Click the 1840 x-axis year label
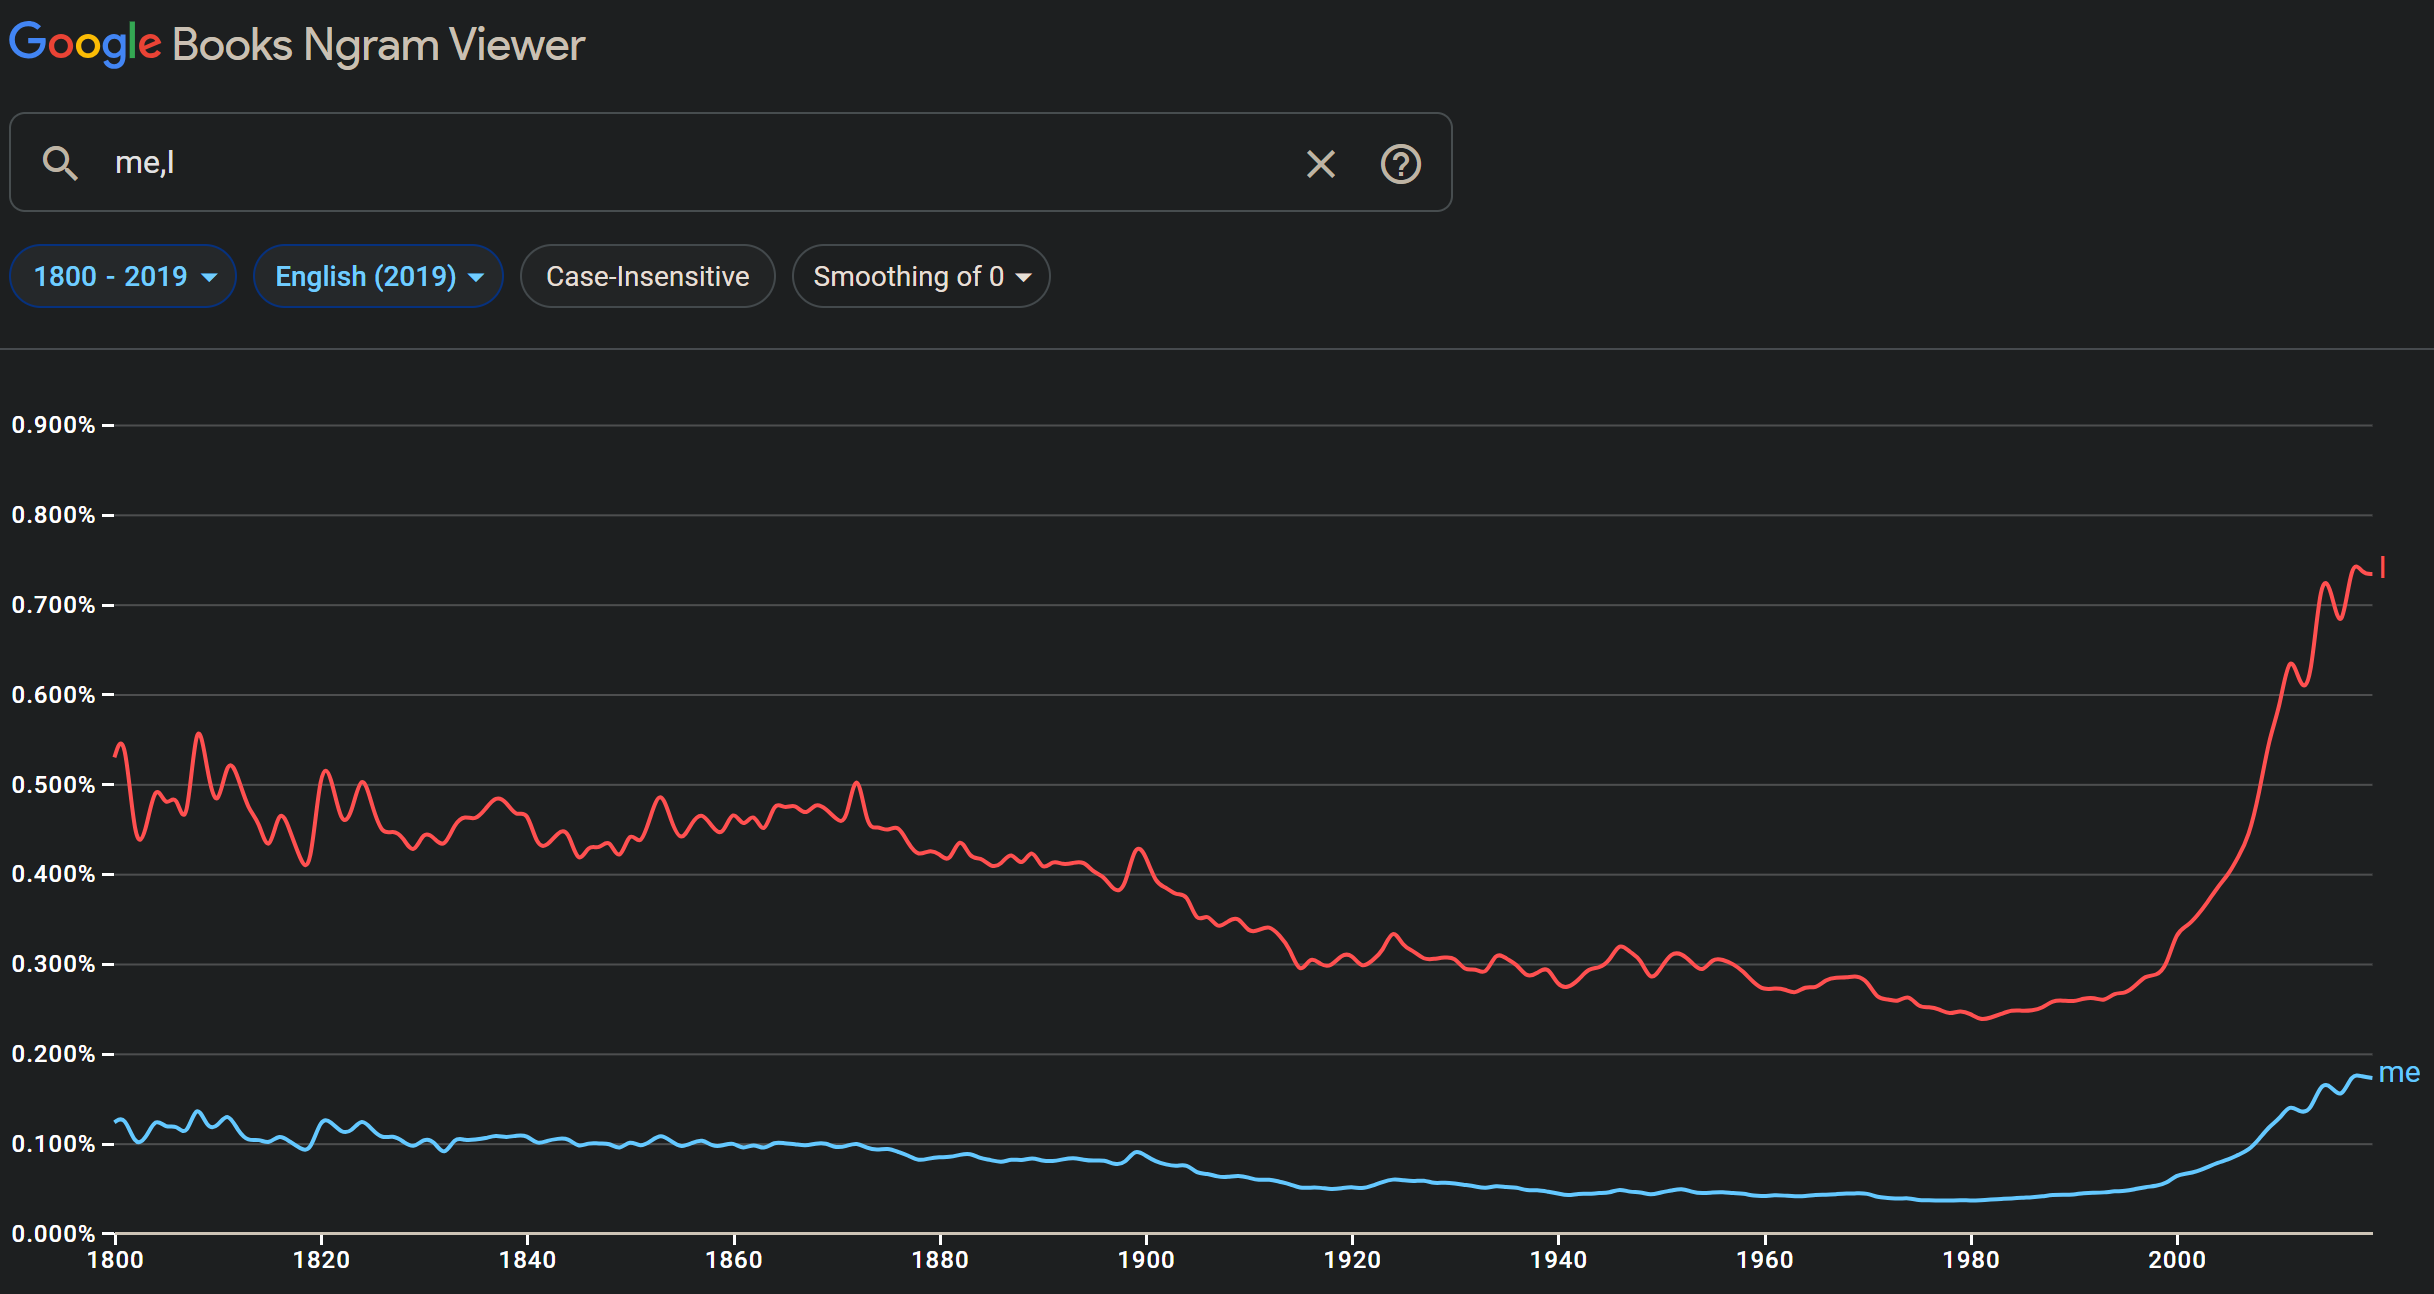Viewport: 2434px width, 1294px height. [528, 1260]
